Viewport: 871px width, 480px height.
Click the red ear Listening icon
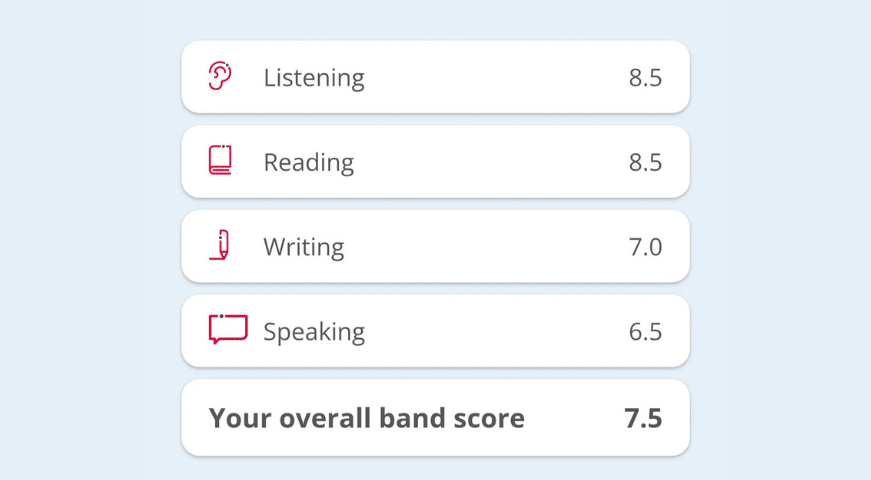pos(220,77)
